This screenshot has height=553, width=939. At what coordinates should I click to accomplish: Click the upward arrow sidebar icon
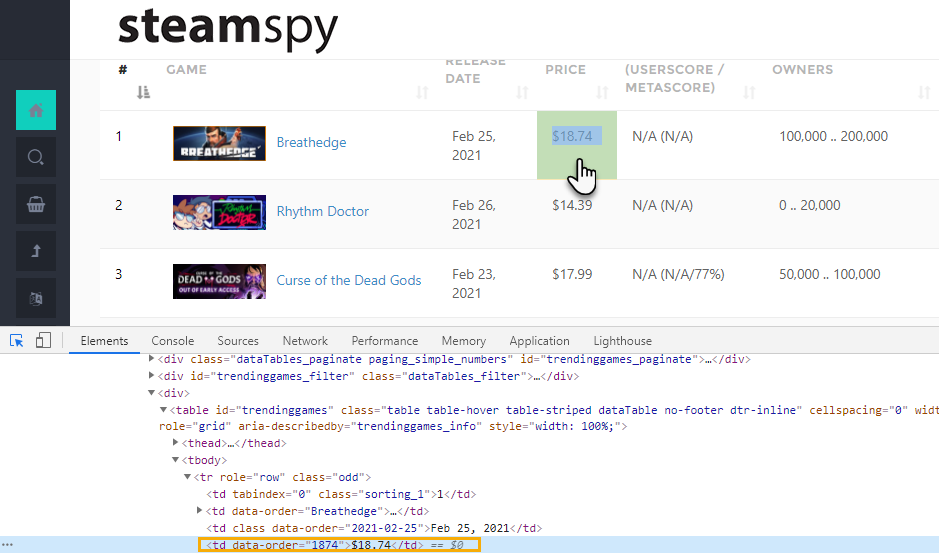pyautogui.click(x=36, y=251)
